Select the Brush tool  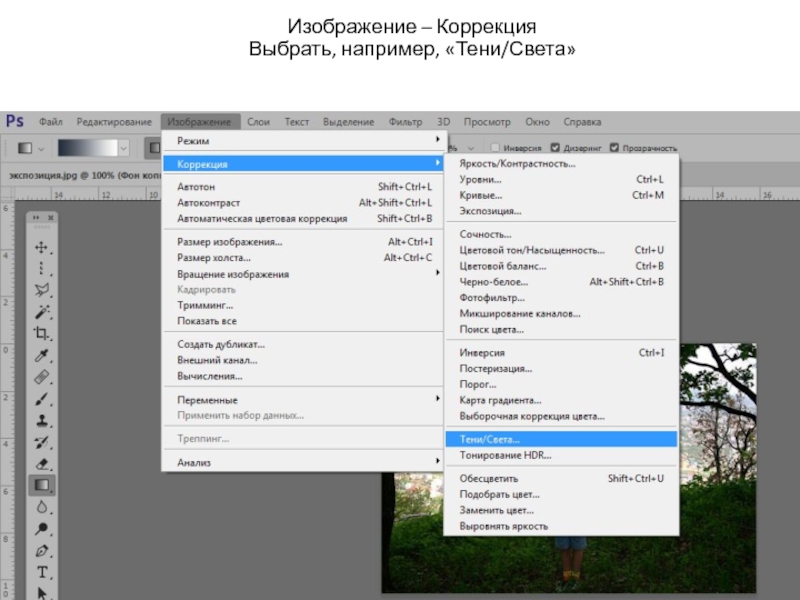pyautogui.click(x=42, y=399)
